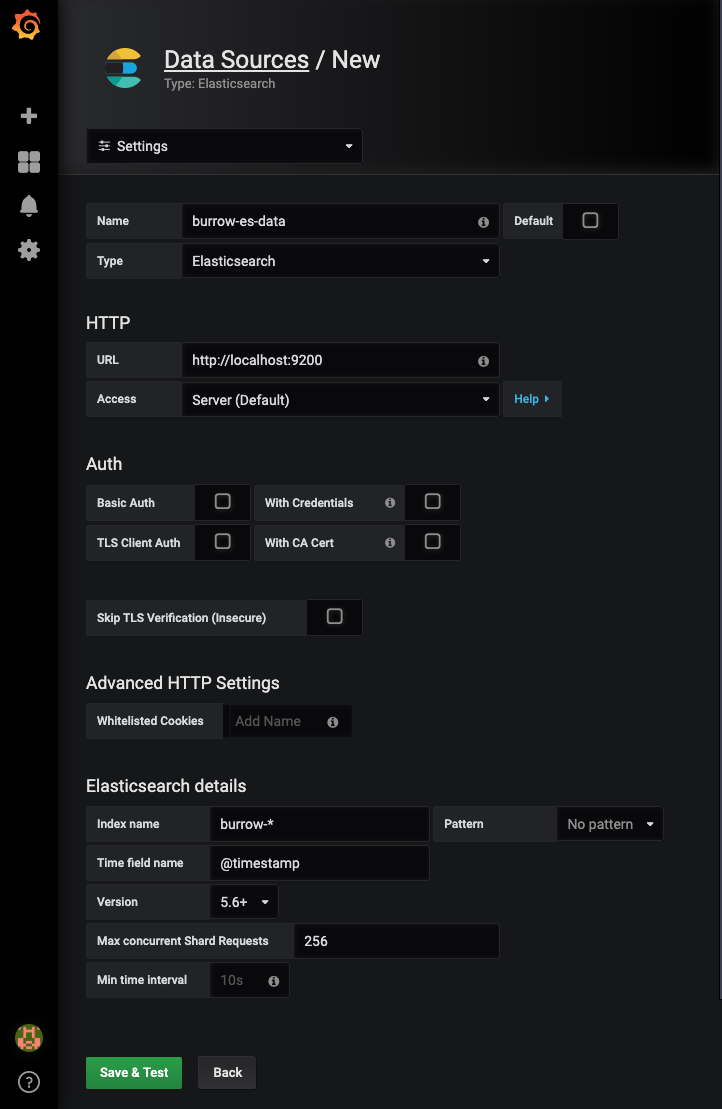This screenshot has height=1109, width=722.
Task: Open the Version 5.6+ dropdown
Action: 244,902
